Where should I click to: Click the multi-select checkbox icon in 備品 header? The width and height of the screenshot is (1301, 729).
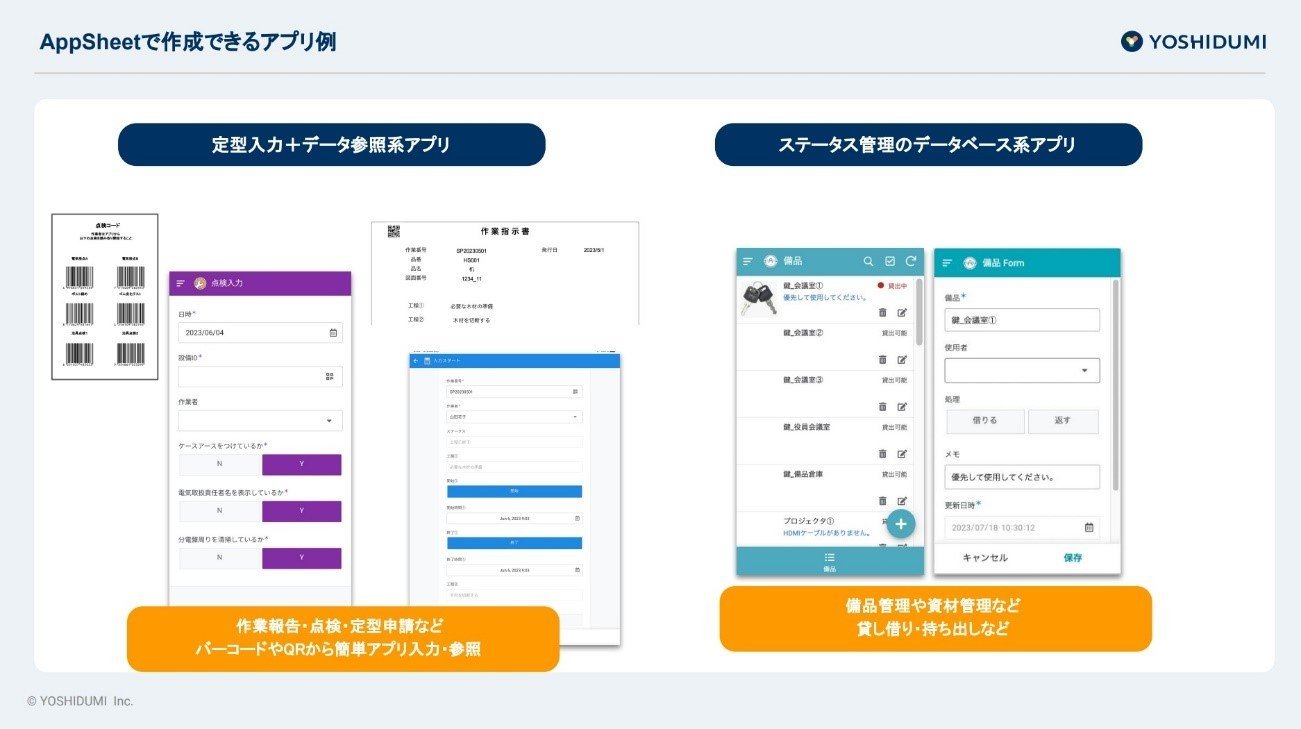coord(890,261)
